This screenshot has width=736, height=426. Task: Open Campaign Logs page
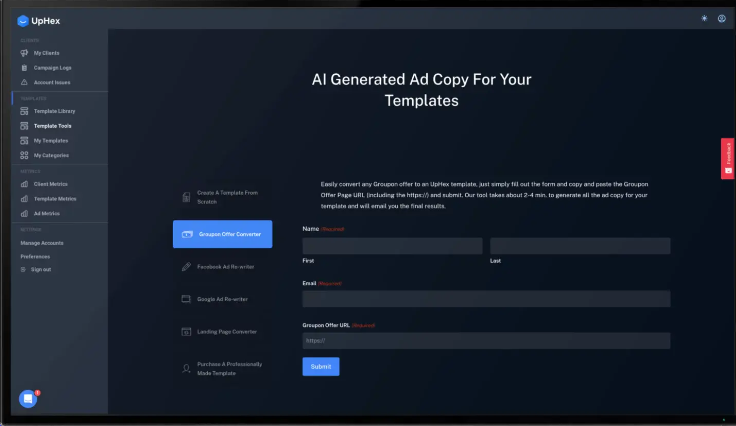[53, 68]
